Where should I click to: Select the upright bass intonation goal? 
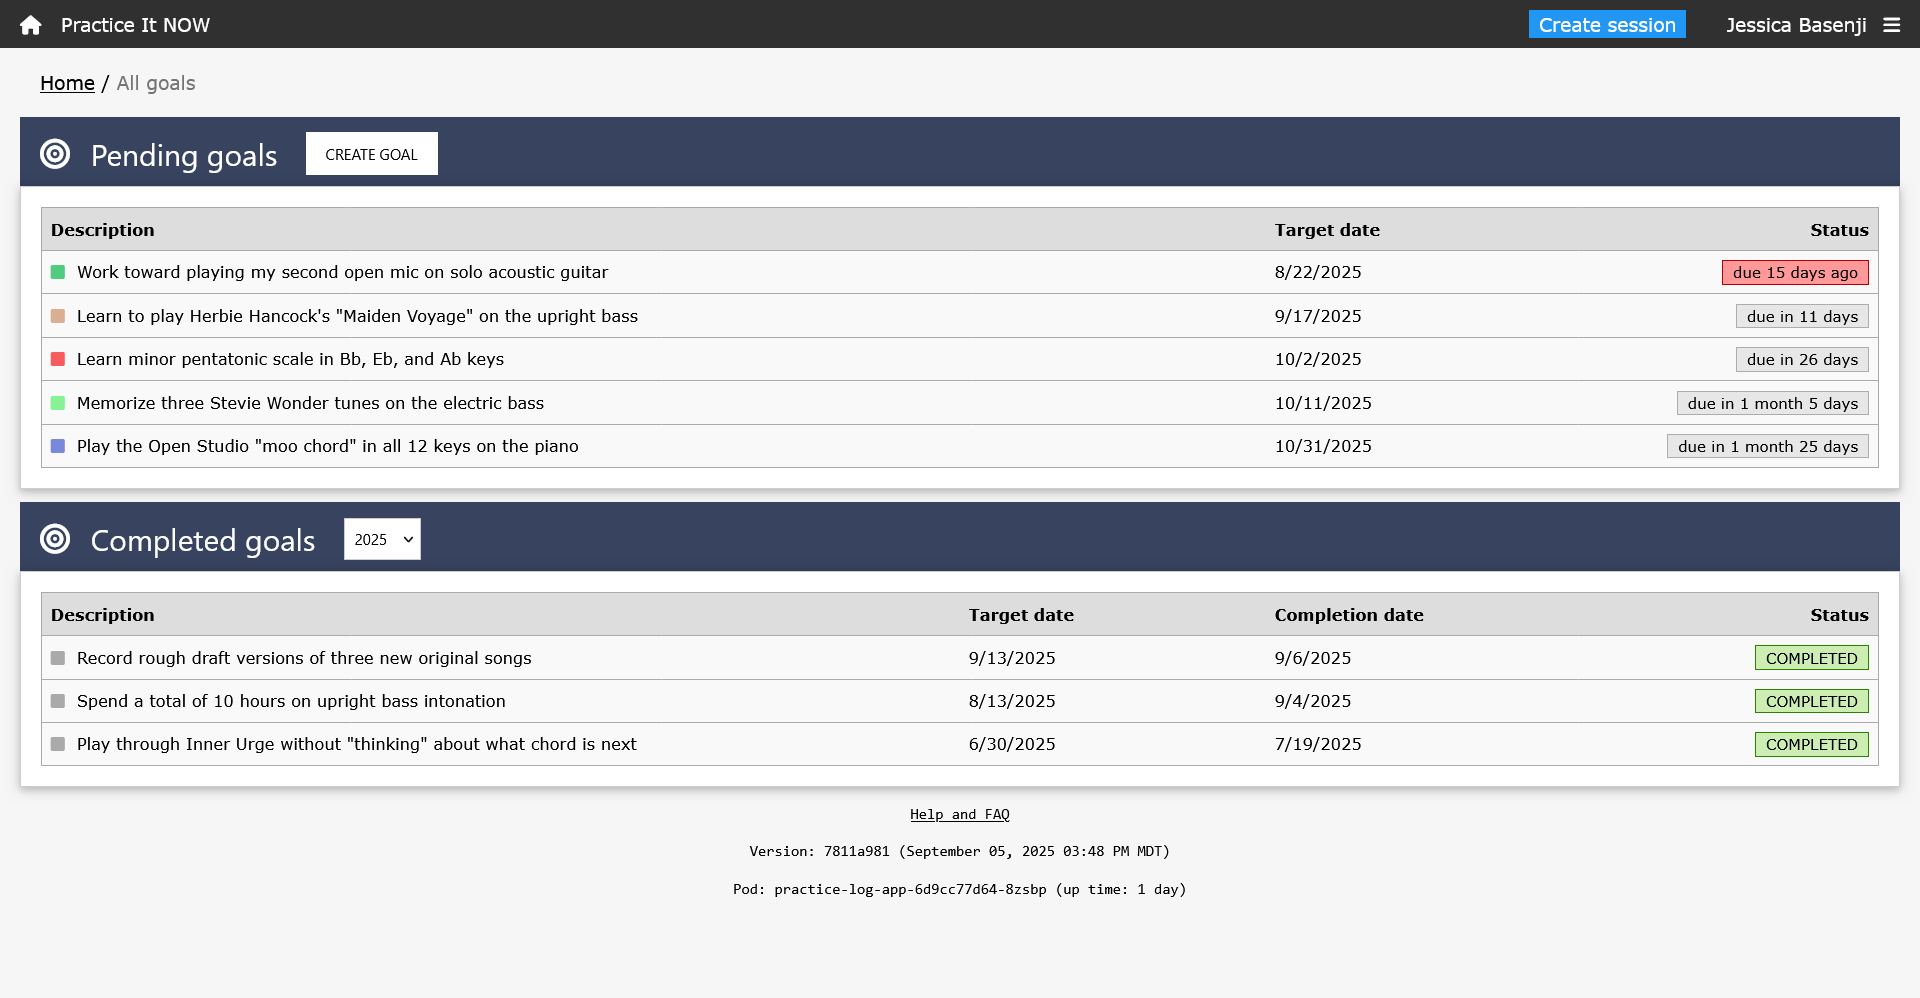coord(291,701)
